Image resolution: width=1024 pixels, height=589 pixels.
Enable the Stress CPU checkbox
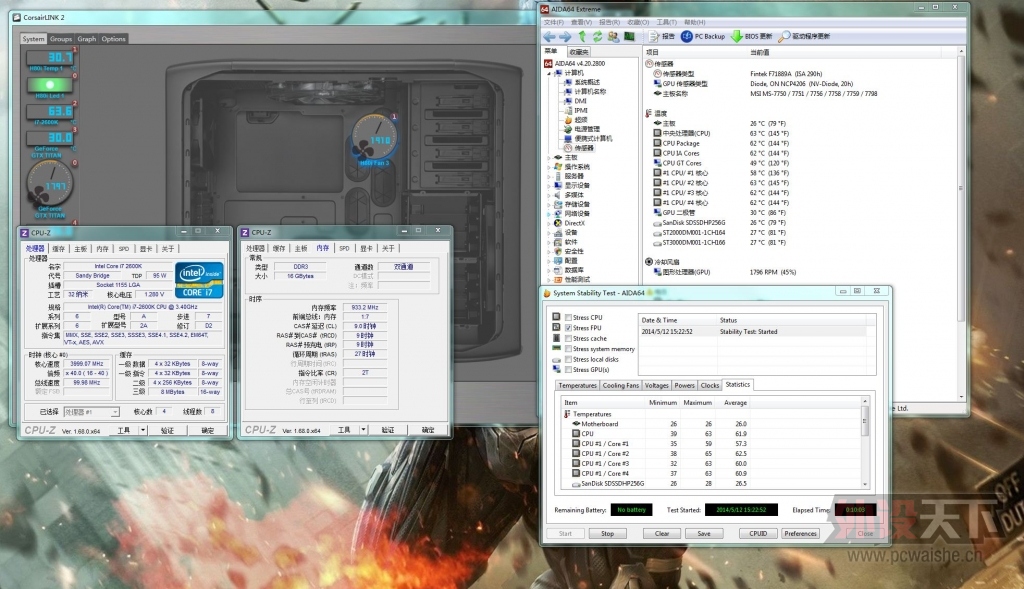coord(568,317)
